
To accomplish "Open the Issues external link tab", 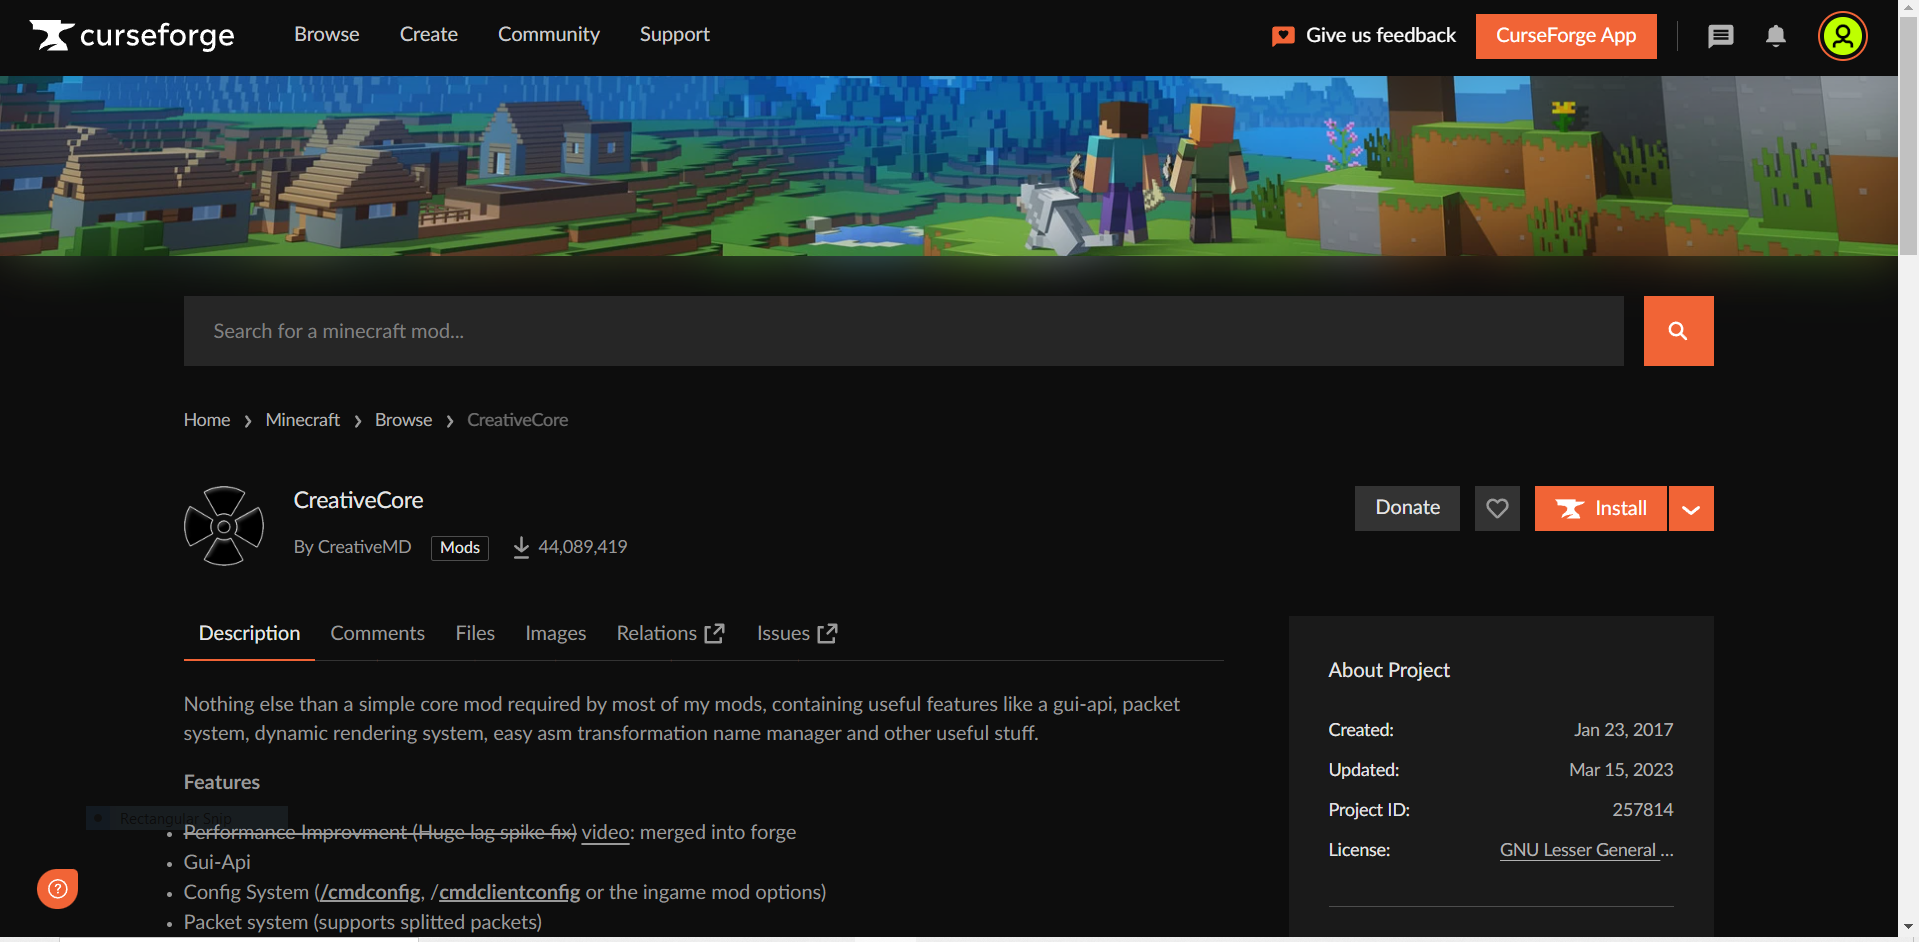I will (x=796, y=633).
